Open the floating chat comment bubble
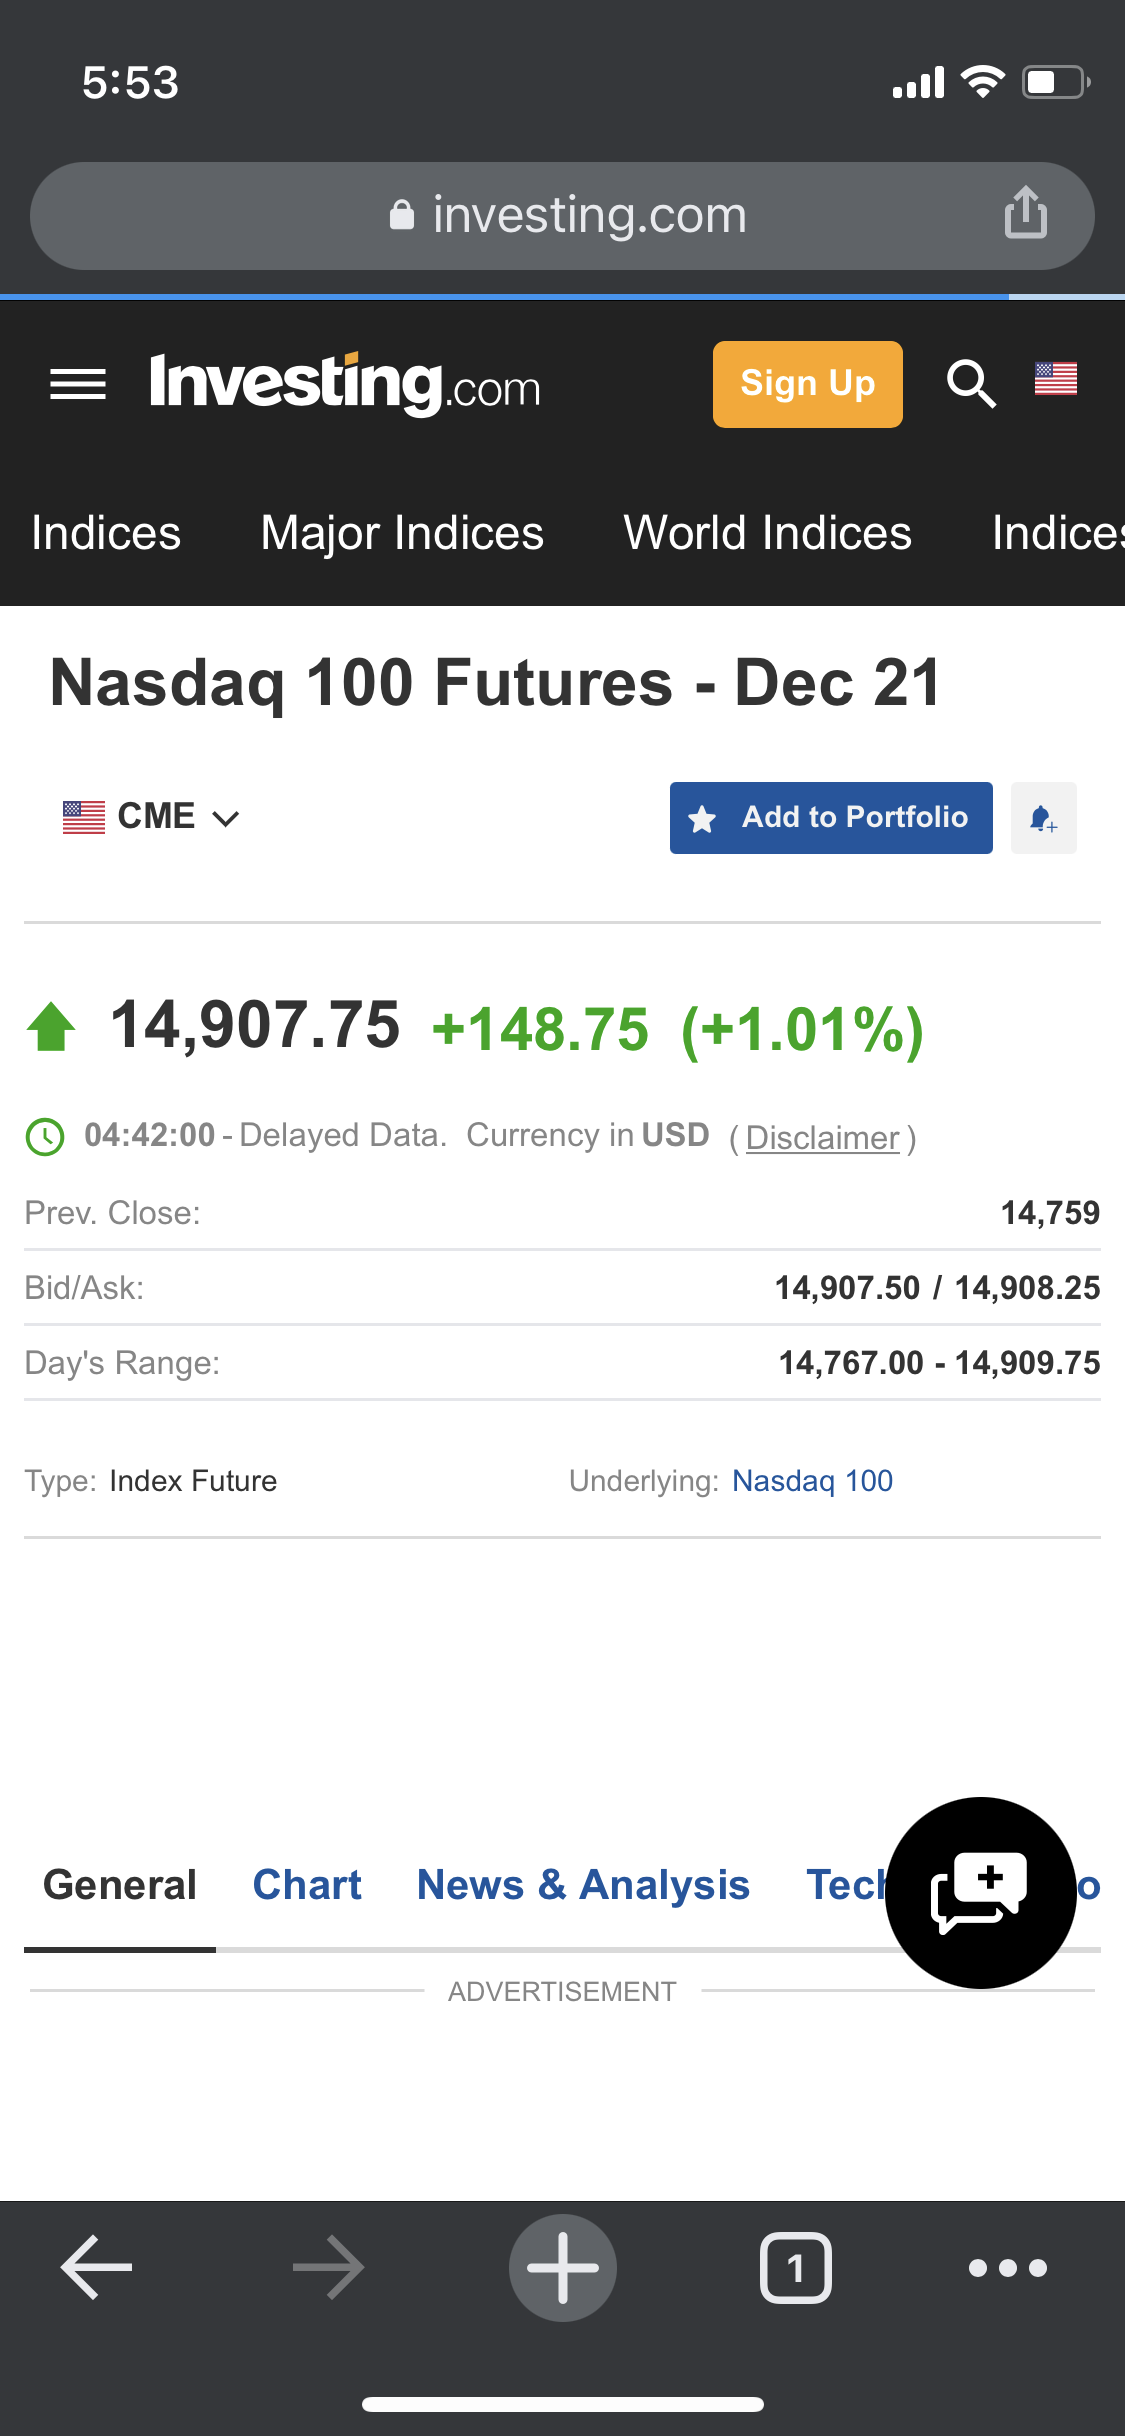This screenshot has height=2436, width=1125. (980, 1892)
